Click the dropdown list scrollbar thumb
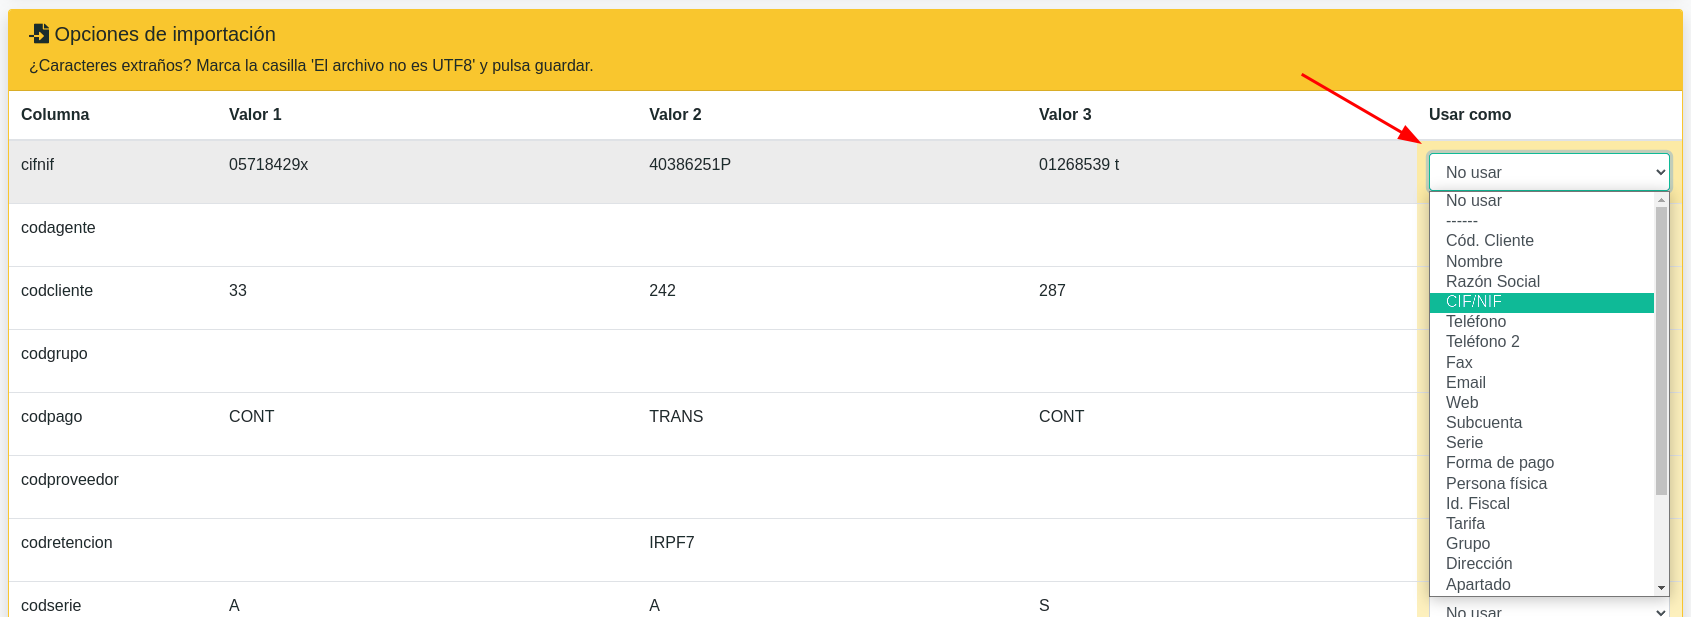 [x=1661, y=351]
